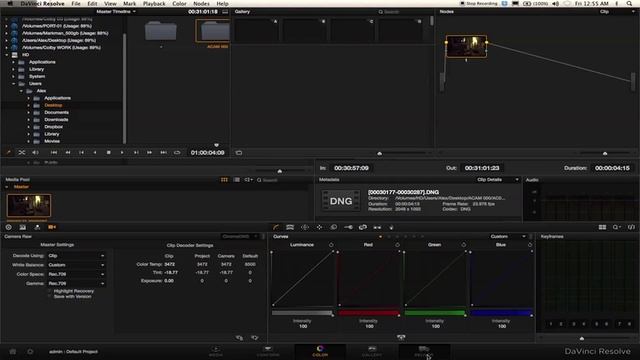Click the Media Pool search field
Viewport: 640px width, 360px height.
pos(282,180)
